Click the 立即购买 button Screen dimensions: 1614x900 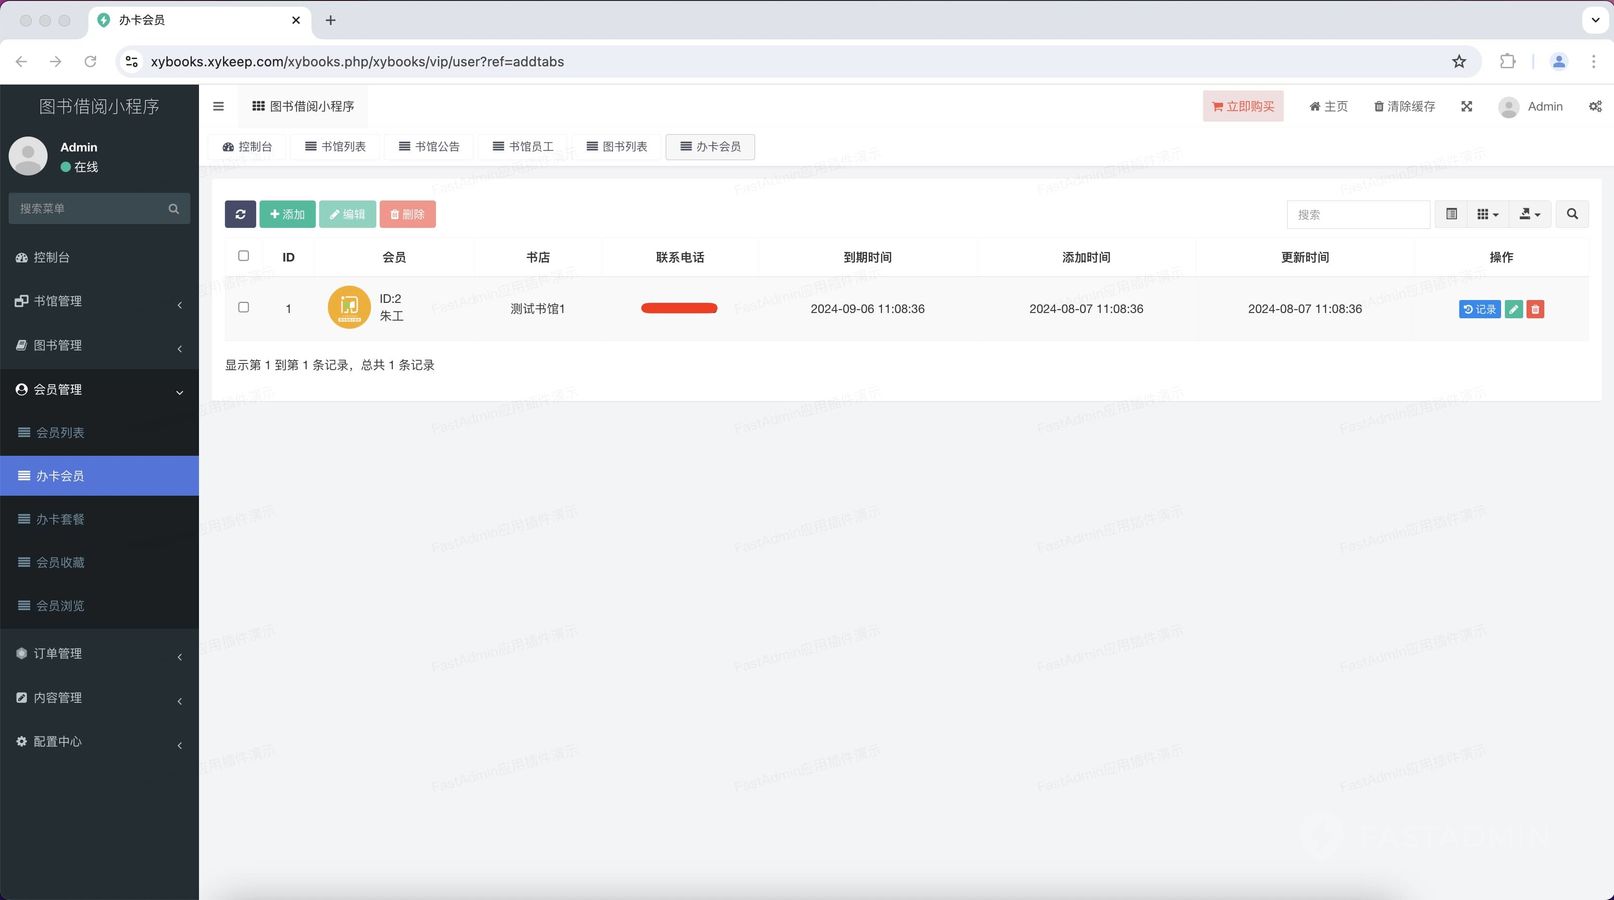(1242, 106)
